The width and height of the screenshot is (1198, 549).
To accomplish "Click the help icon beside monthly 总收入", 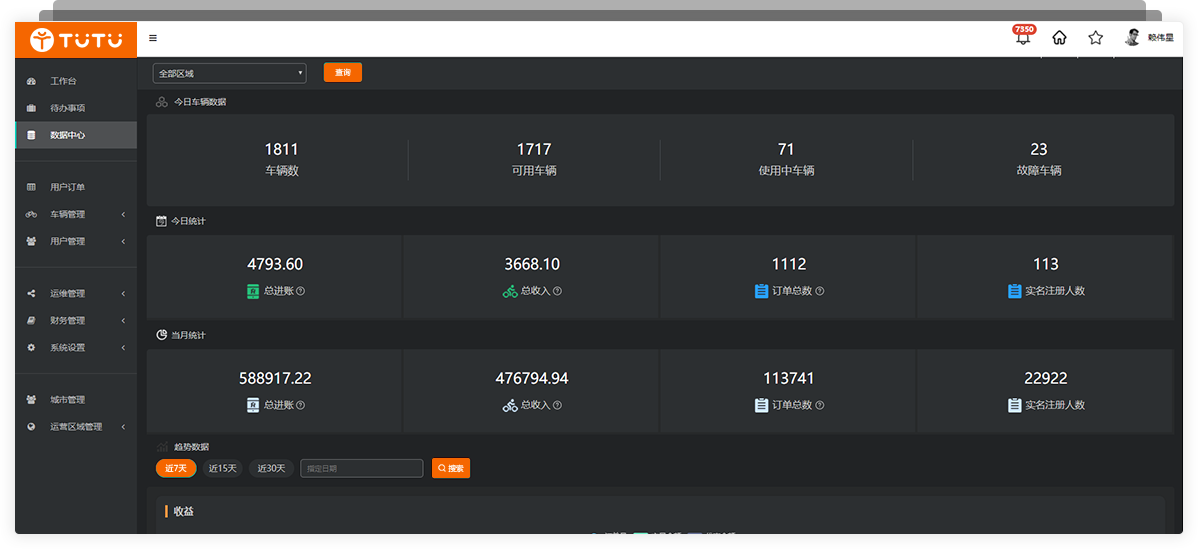I will point(557,405).
